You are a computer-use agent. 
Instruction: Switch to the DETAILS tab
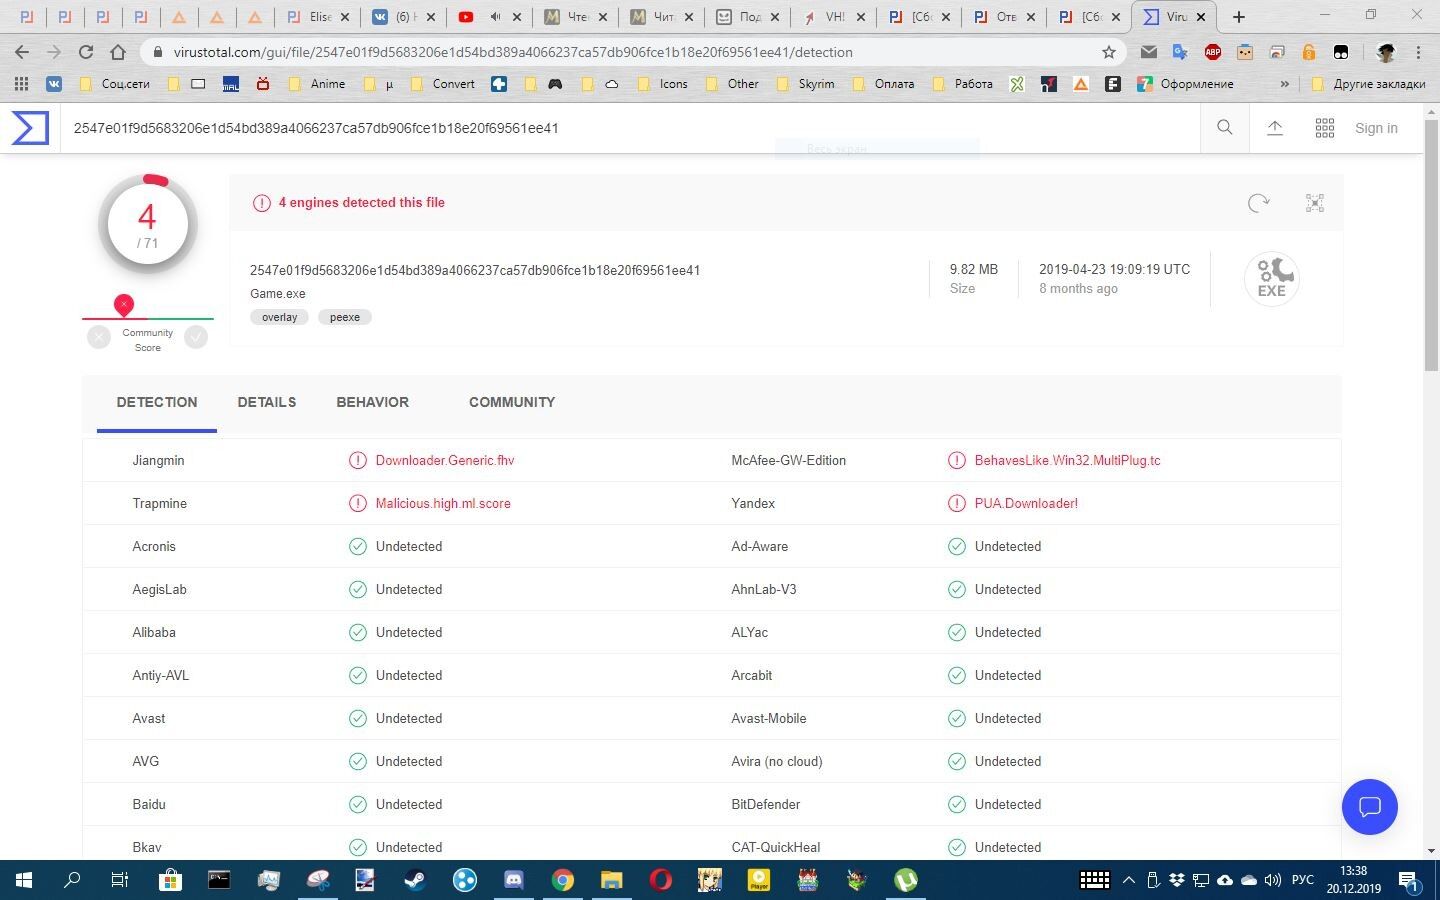pos(267,402)
